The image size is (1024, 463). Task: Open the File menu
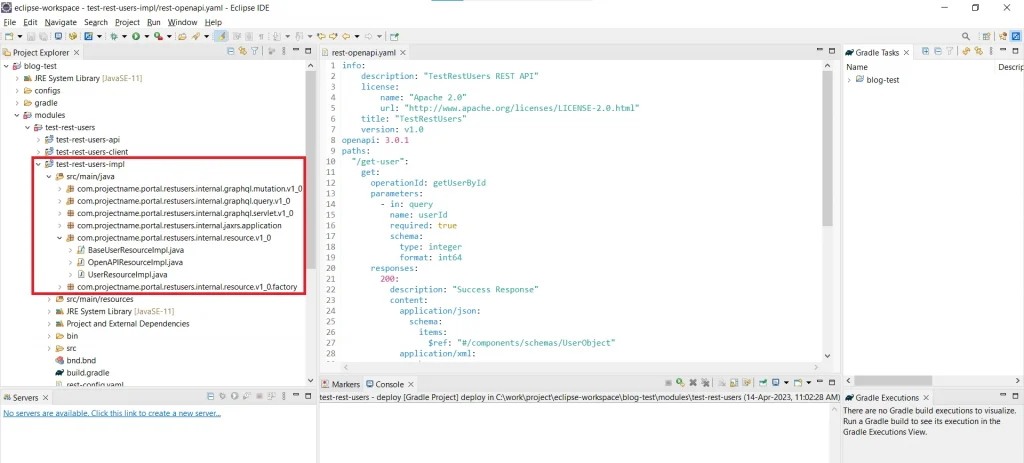tap(10, 22)
